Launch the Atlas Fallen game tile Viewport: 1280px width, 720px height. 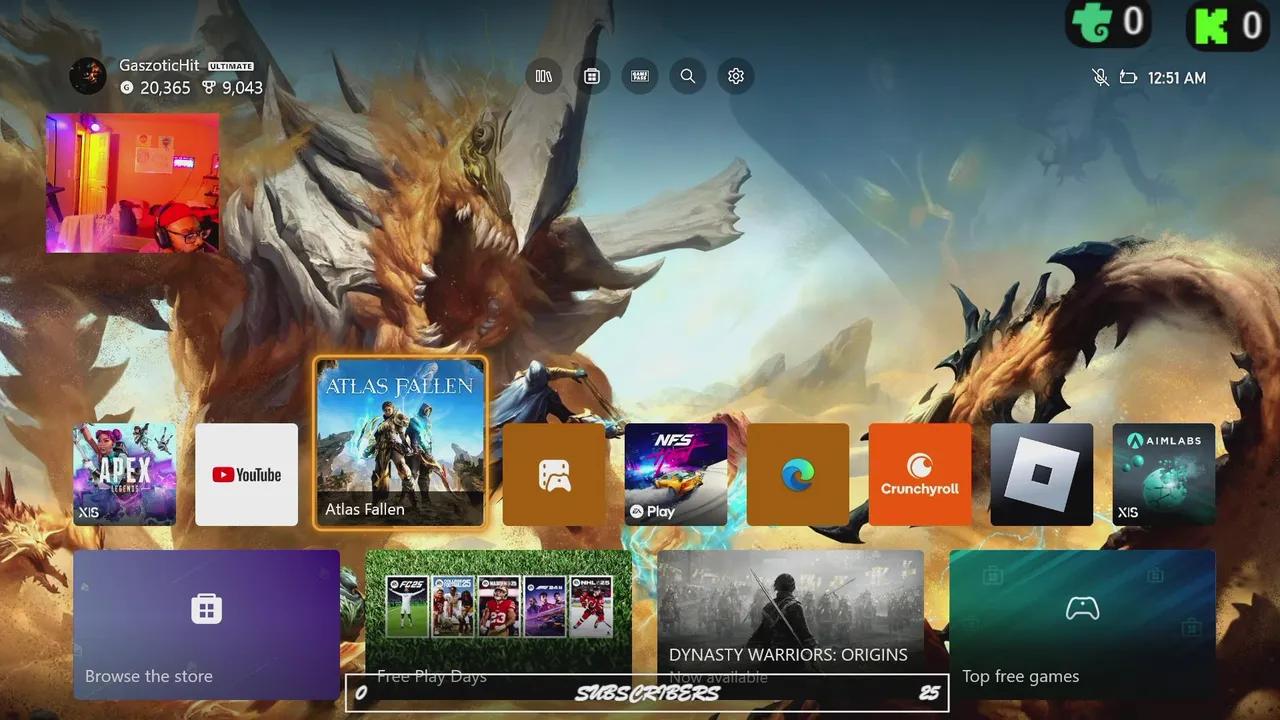[x=400, y=442]
